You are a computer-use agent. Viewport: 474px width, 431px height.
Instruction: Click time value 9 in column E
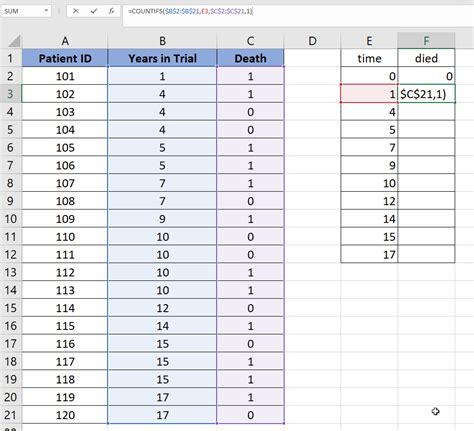pos(369,165)
